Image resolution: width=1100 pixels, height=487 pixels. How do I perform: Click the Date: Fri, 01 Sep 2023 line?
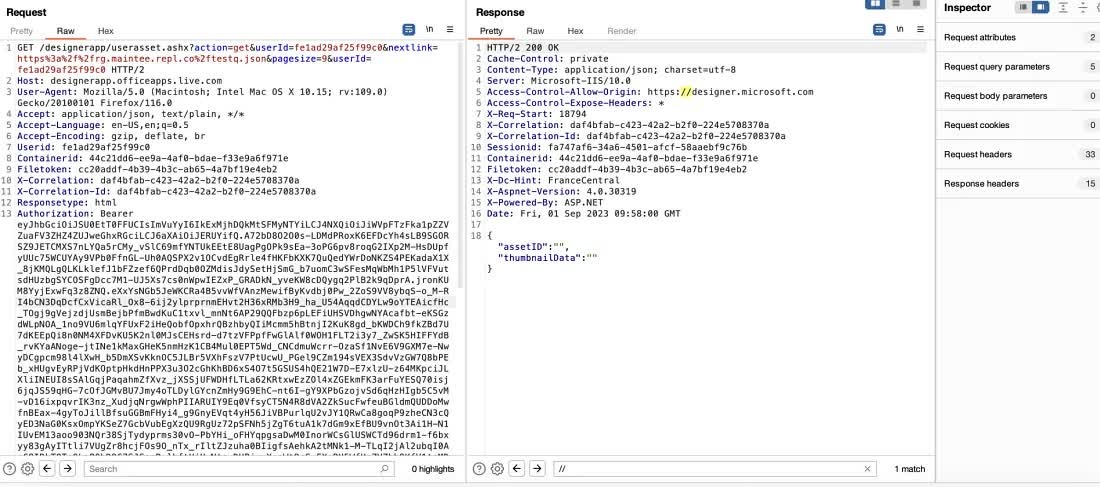click(x=583, y=213)
